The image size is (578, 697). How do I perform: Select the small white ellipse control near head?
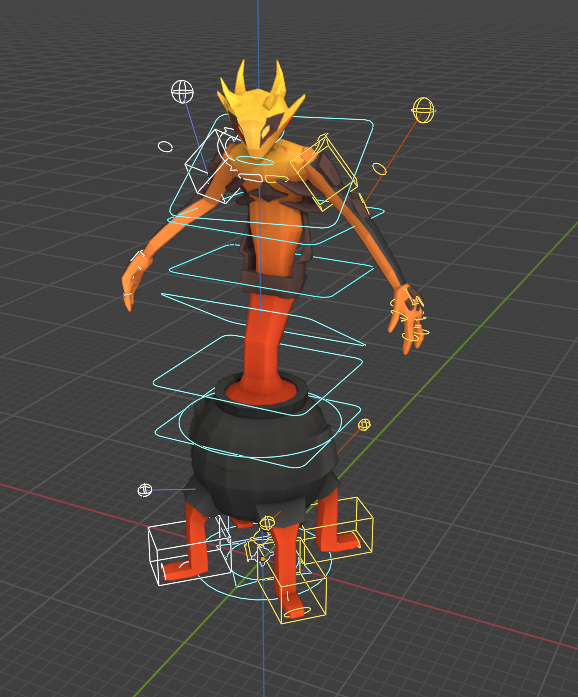tap(165, 146)
